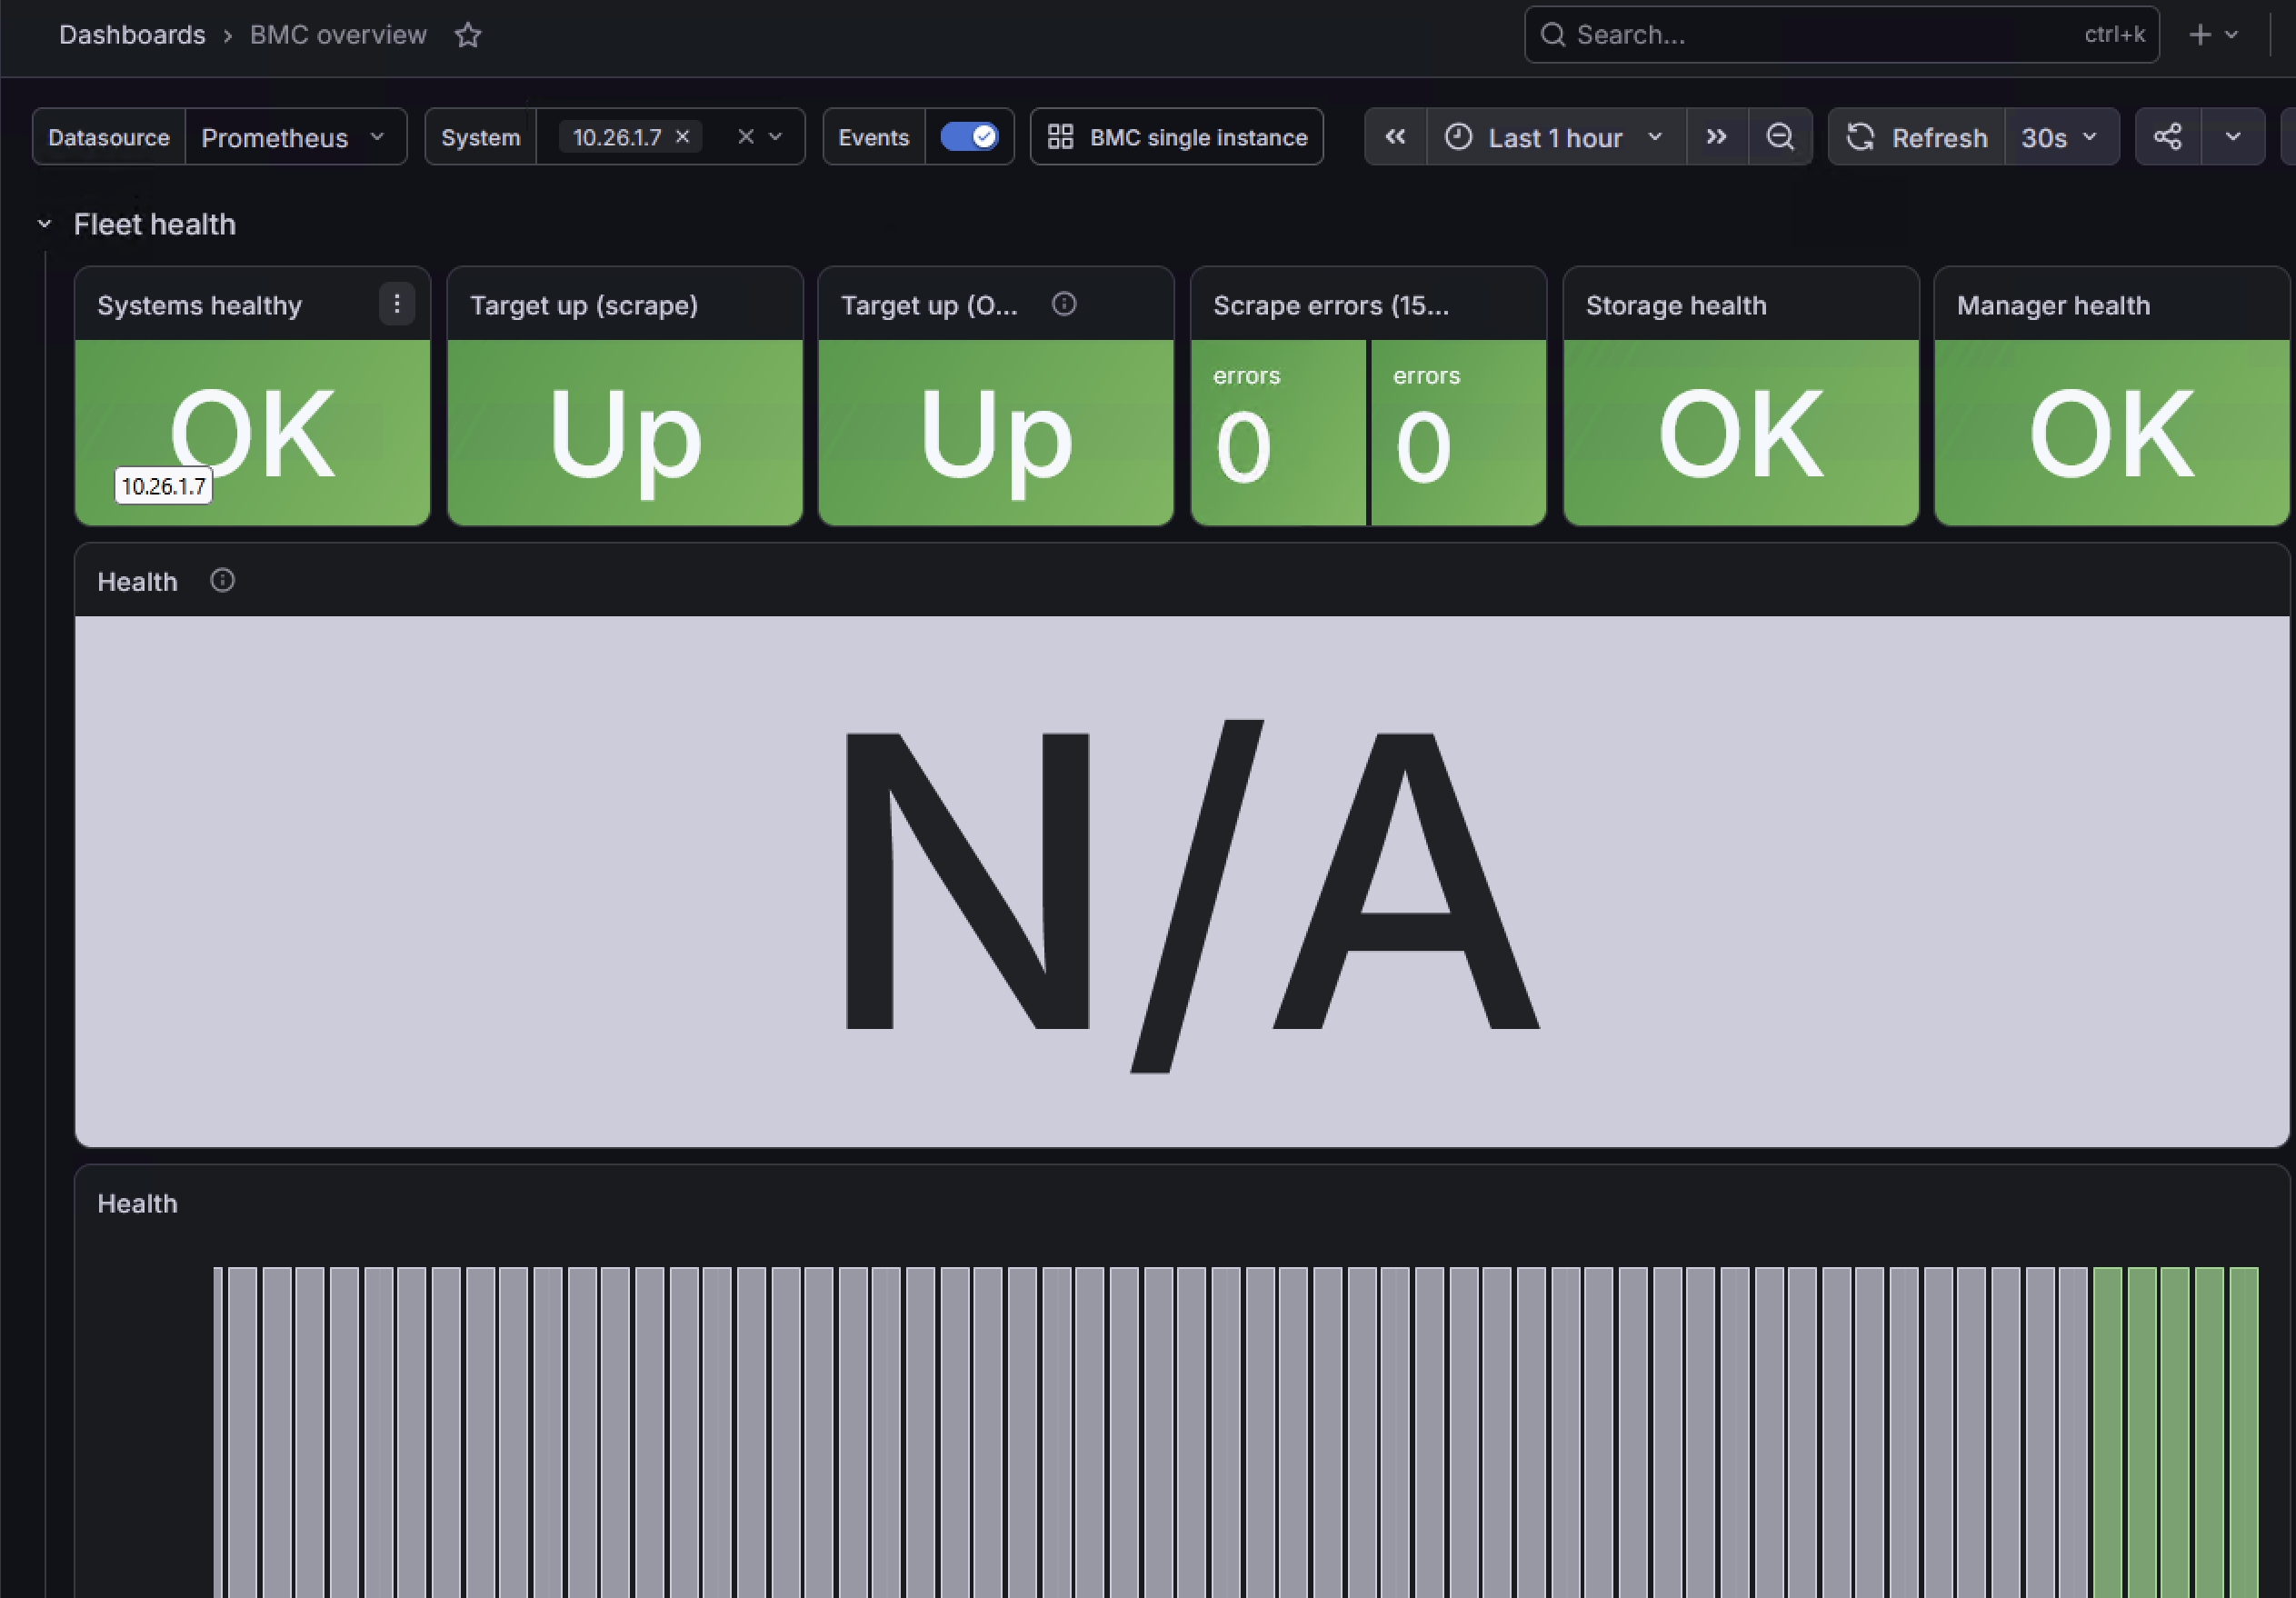Click the Target up (scrape) panel title

584,305
